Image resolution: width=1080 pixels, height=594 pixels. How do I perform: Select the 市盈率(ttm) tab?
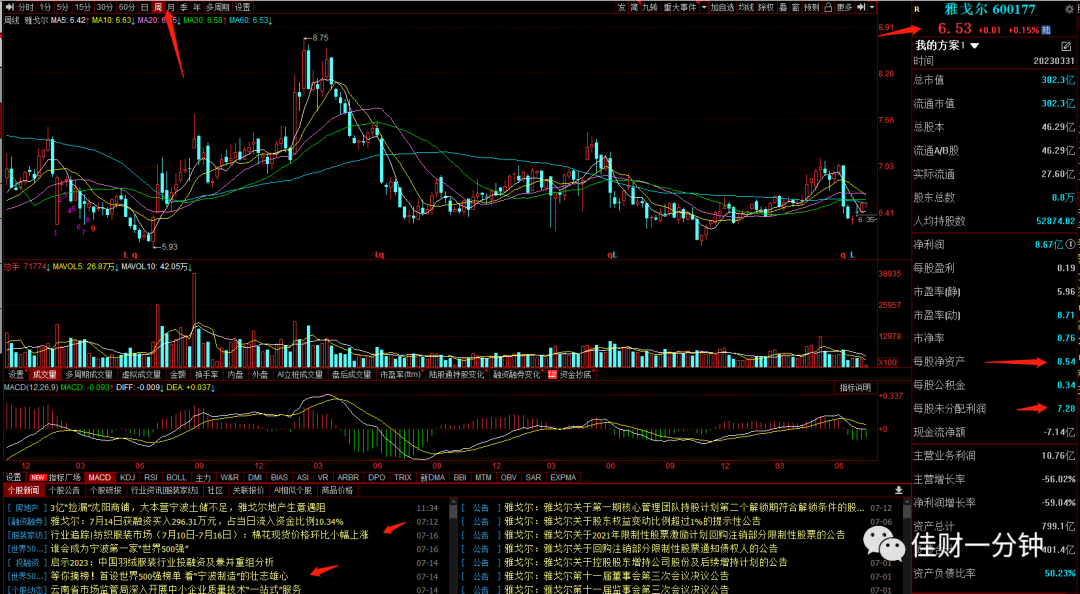400,375
